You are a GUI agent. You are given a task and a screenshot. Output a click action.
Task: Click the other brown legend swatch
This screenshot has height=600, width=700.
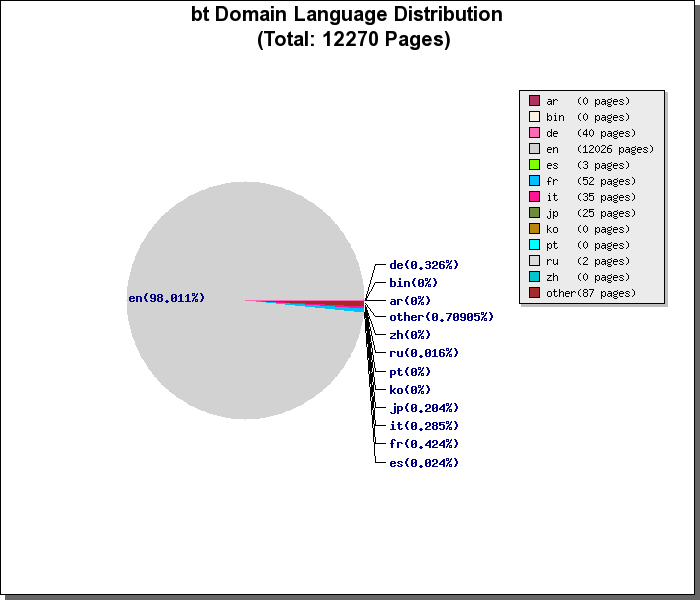[534, 293]
